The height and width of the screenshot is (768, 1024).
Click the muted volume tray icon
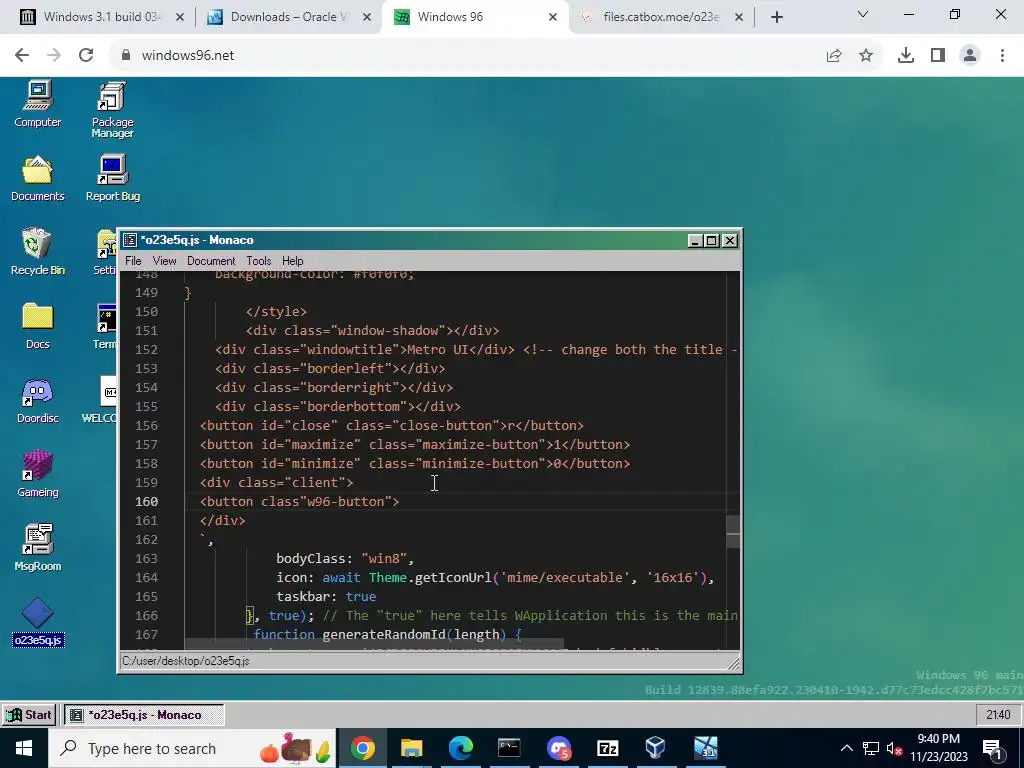(x=895, y=749)
